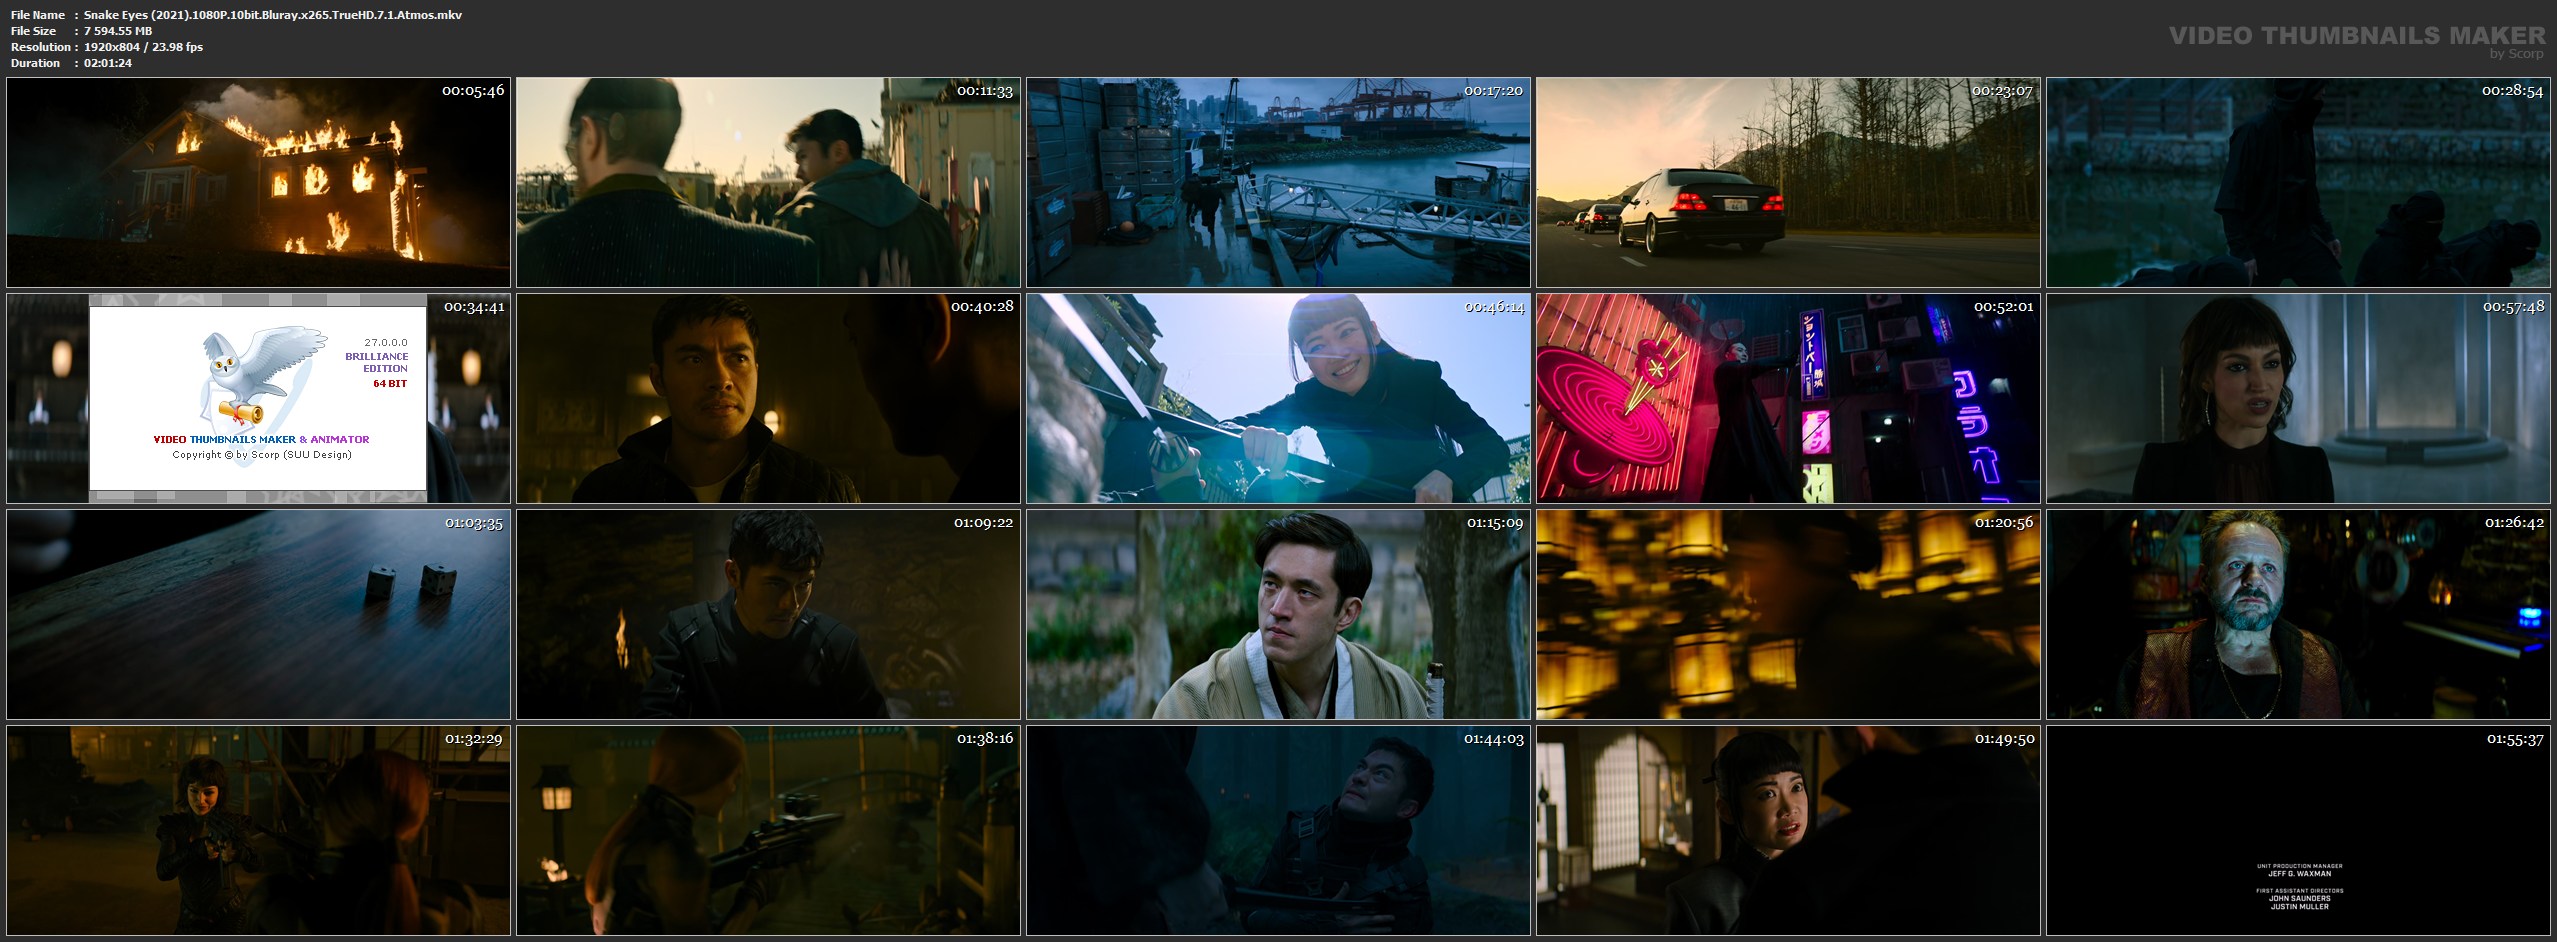Select the thumbnail at 01:44:03
2557x942 pixels.
1278,830
